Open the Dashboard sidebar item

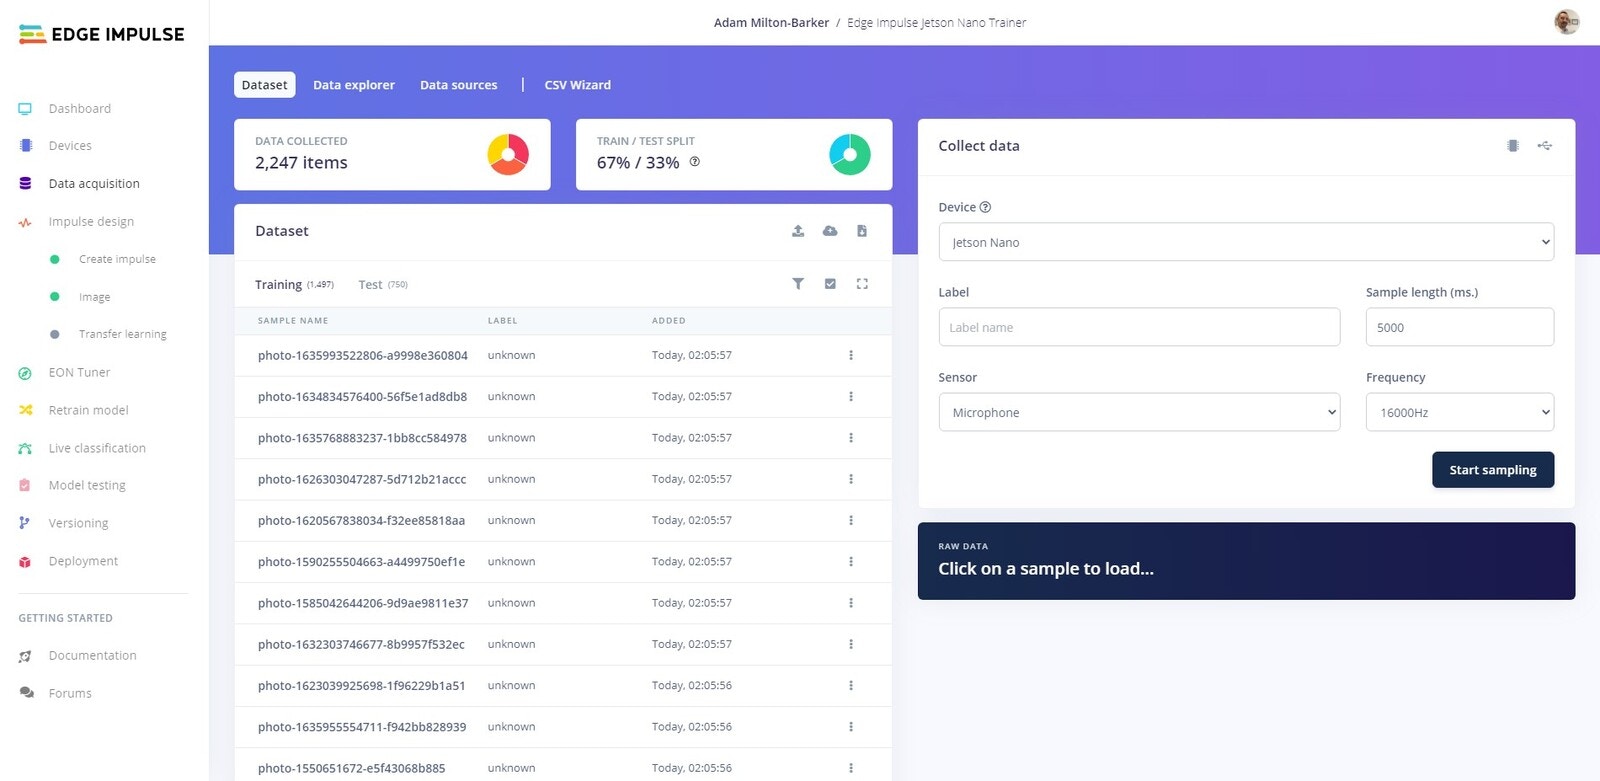pyautogui.click(x=79, y=108)
